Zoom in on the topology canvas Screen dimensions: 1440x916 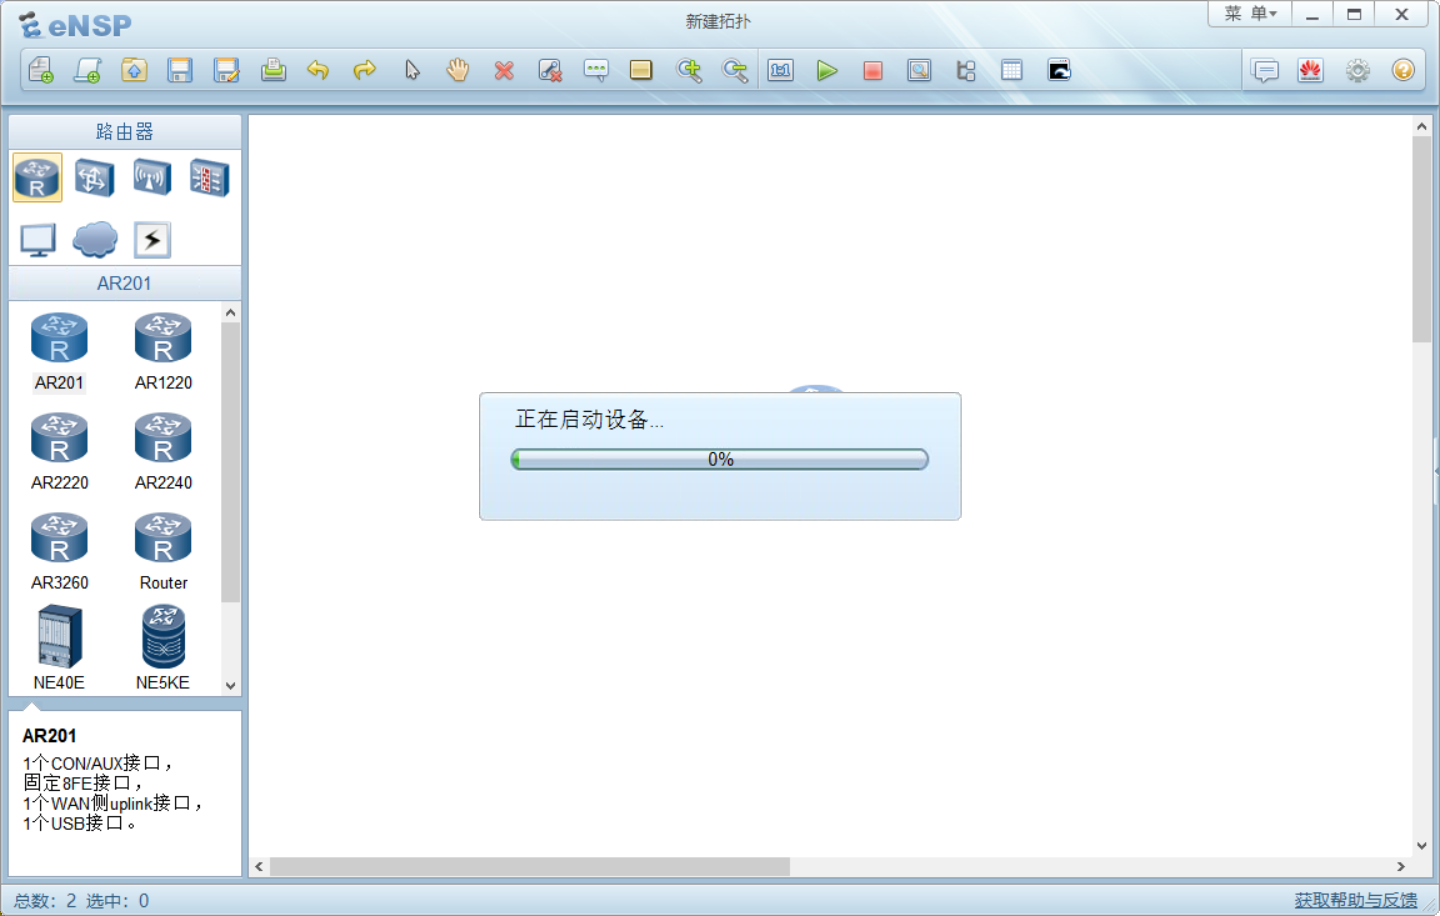tap(689, 70)
